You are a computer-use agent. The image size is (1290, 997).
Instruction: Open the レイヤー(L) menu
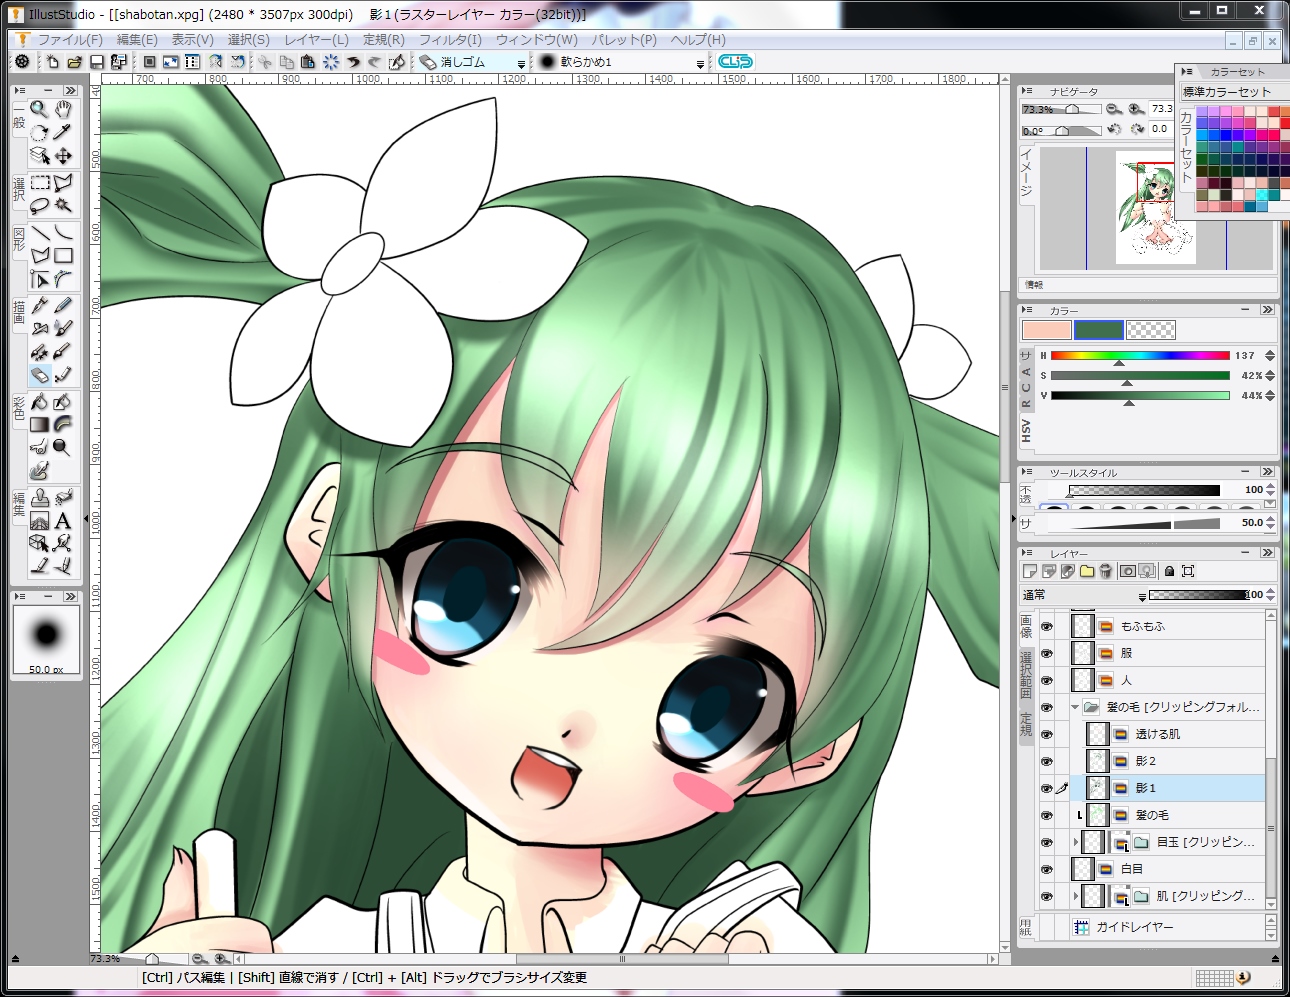tap(316, 40)
